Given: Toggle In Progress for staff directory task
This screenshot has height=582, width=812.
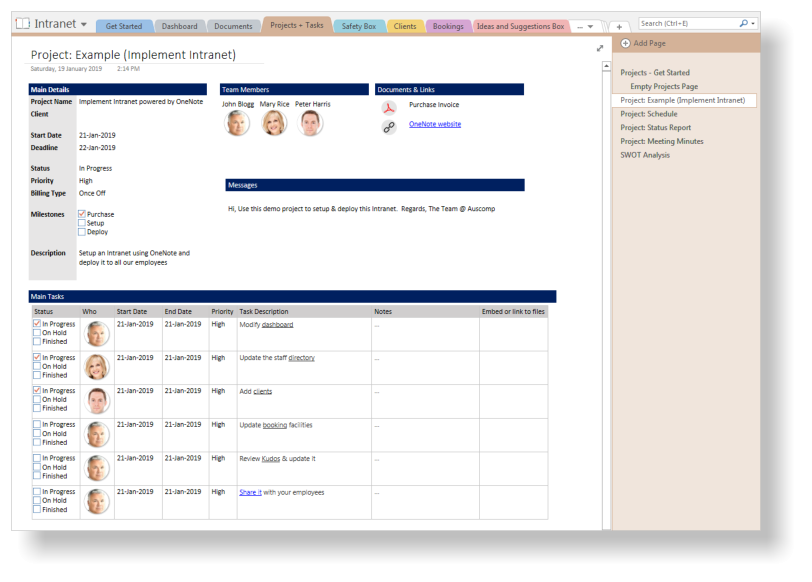Looking at the screenshot, I should pyautogui.click(x=37, y=357).
